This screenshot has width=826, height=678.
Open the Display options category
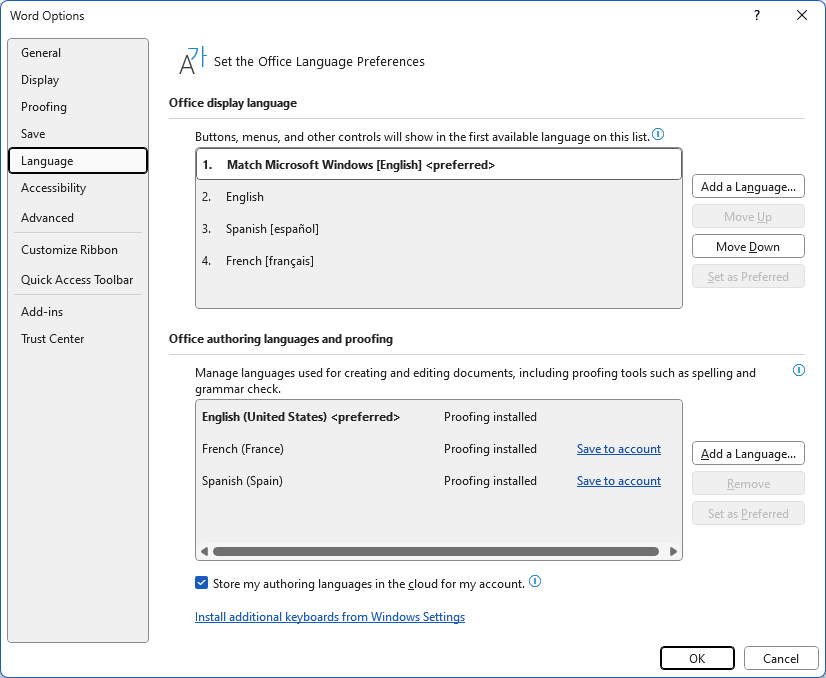pos(78,80)
